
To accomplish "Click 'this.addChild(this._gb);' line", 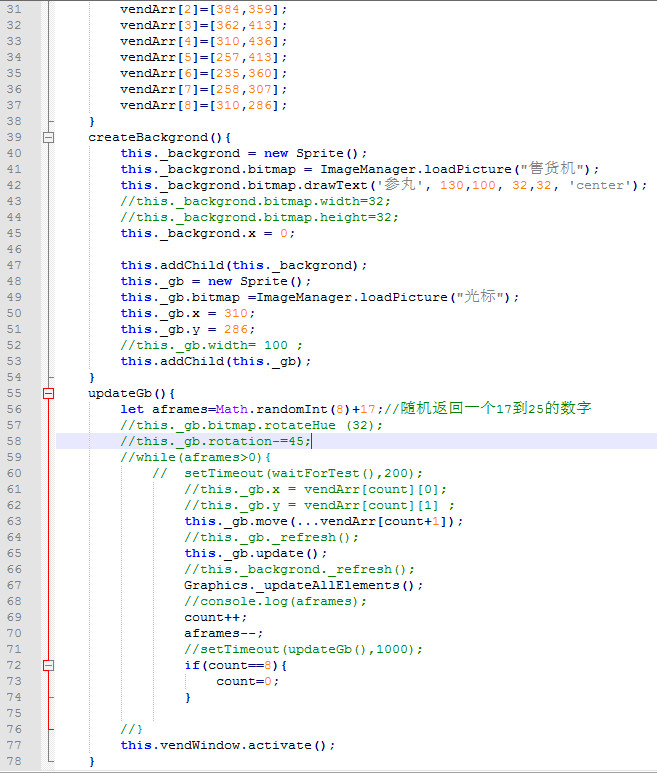I will (216, 361).
